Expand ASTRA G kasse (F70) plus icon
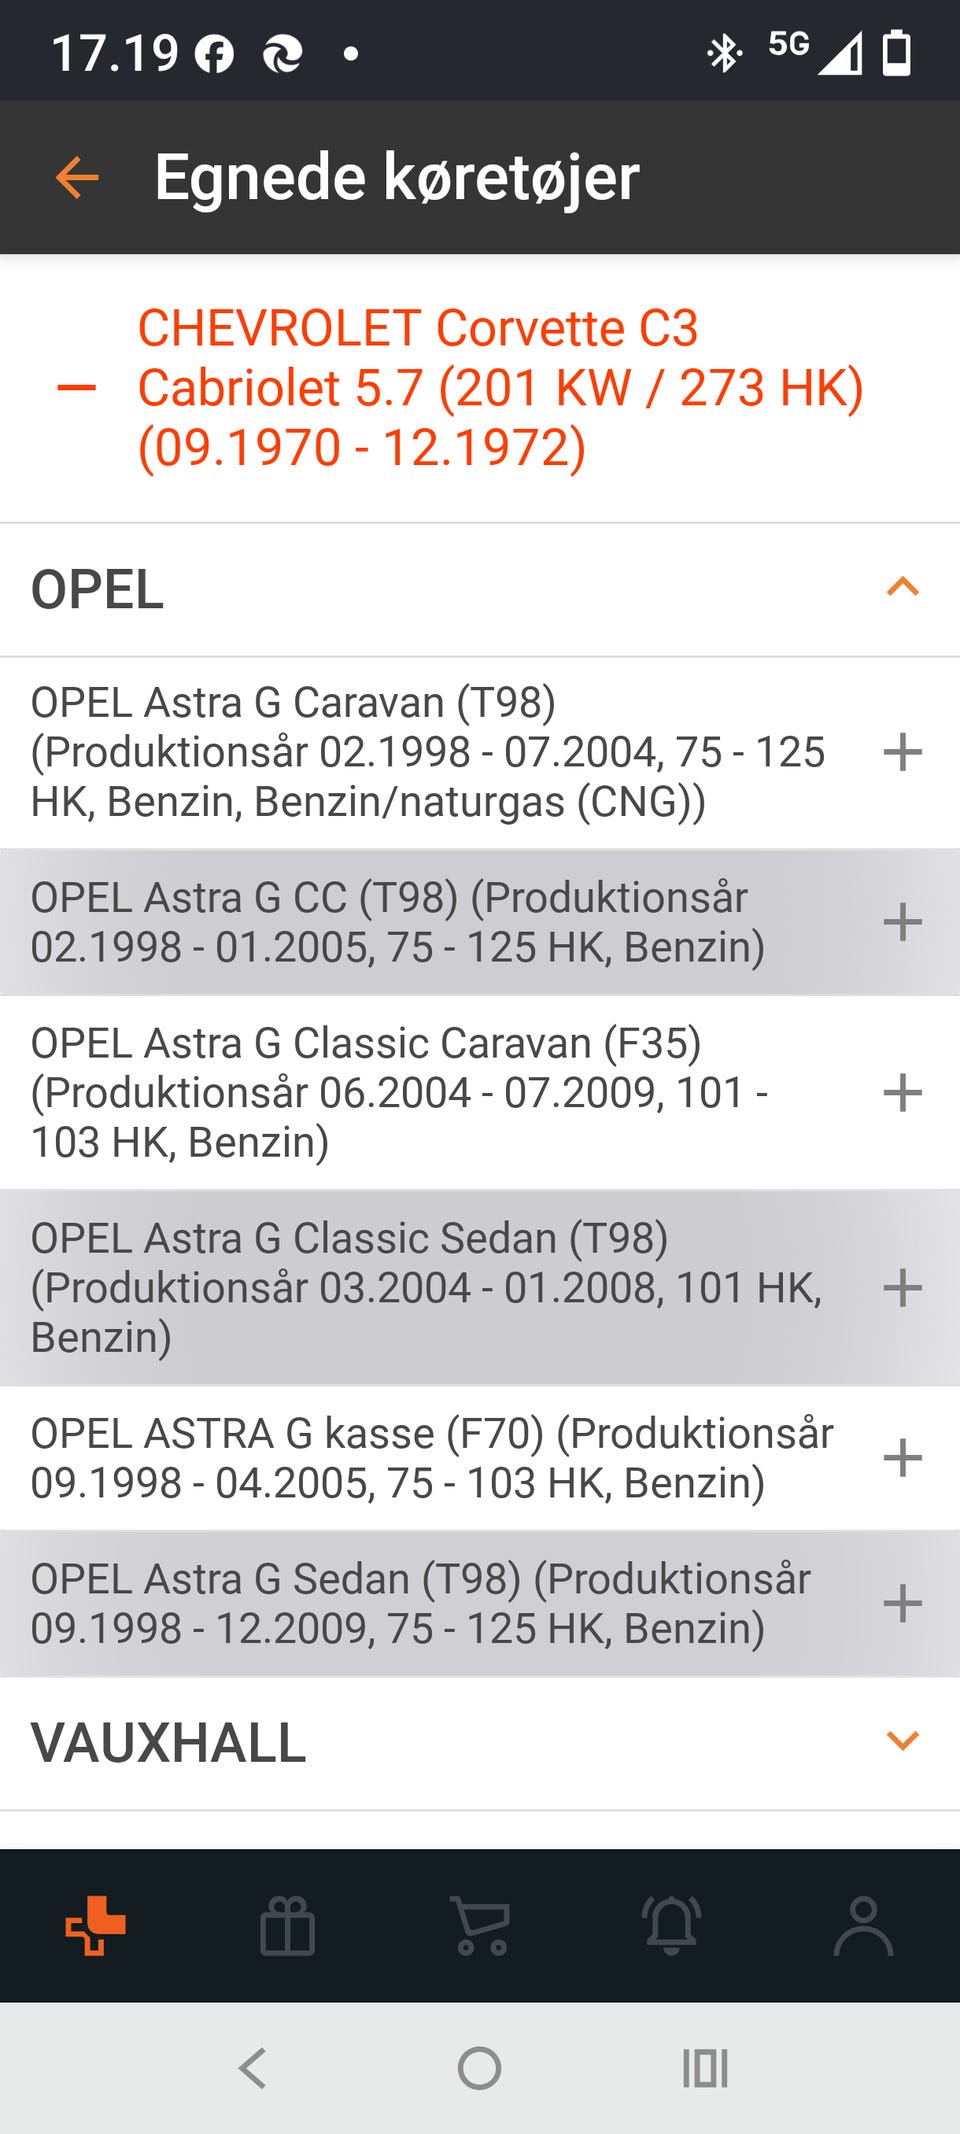Viewport: 960px width, 2134px height. [902, 1457]
